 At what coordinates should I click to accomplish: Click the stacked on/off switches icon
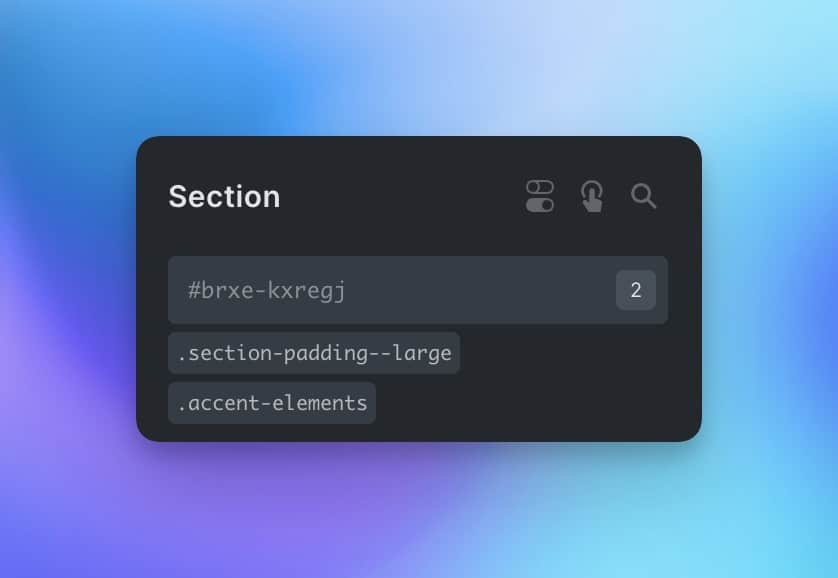click(540, 196)
